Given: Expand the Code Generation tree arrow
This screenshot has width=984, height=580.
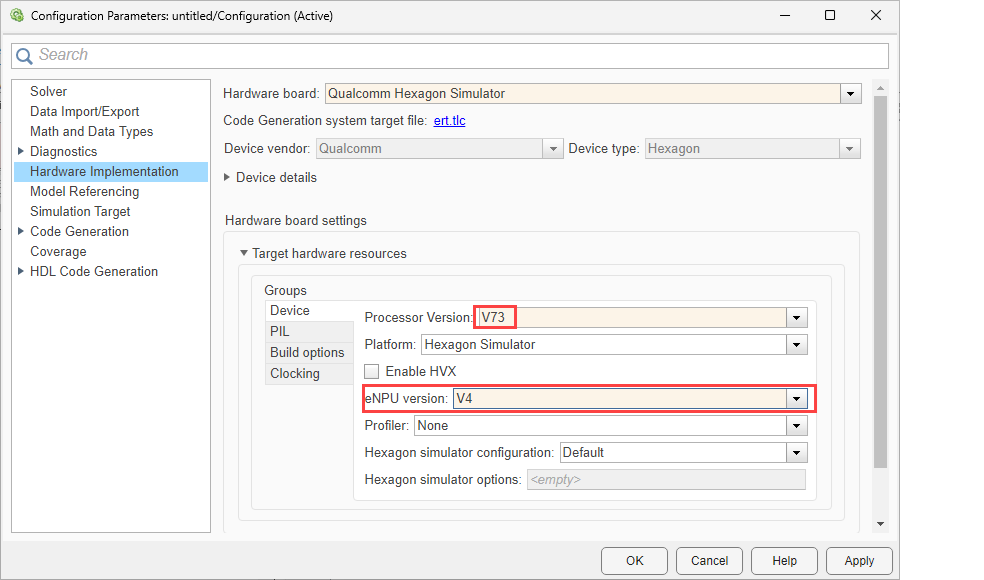Looking at the screenshot, I should pos(21,232).
